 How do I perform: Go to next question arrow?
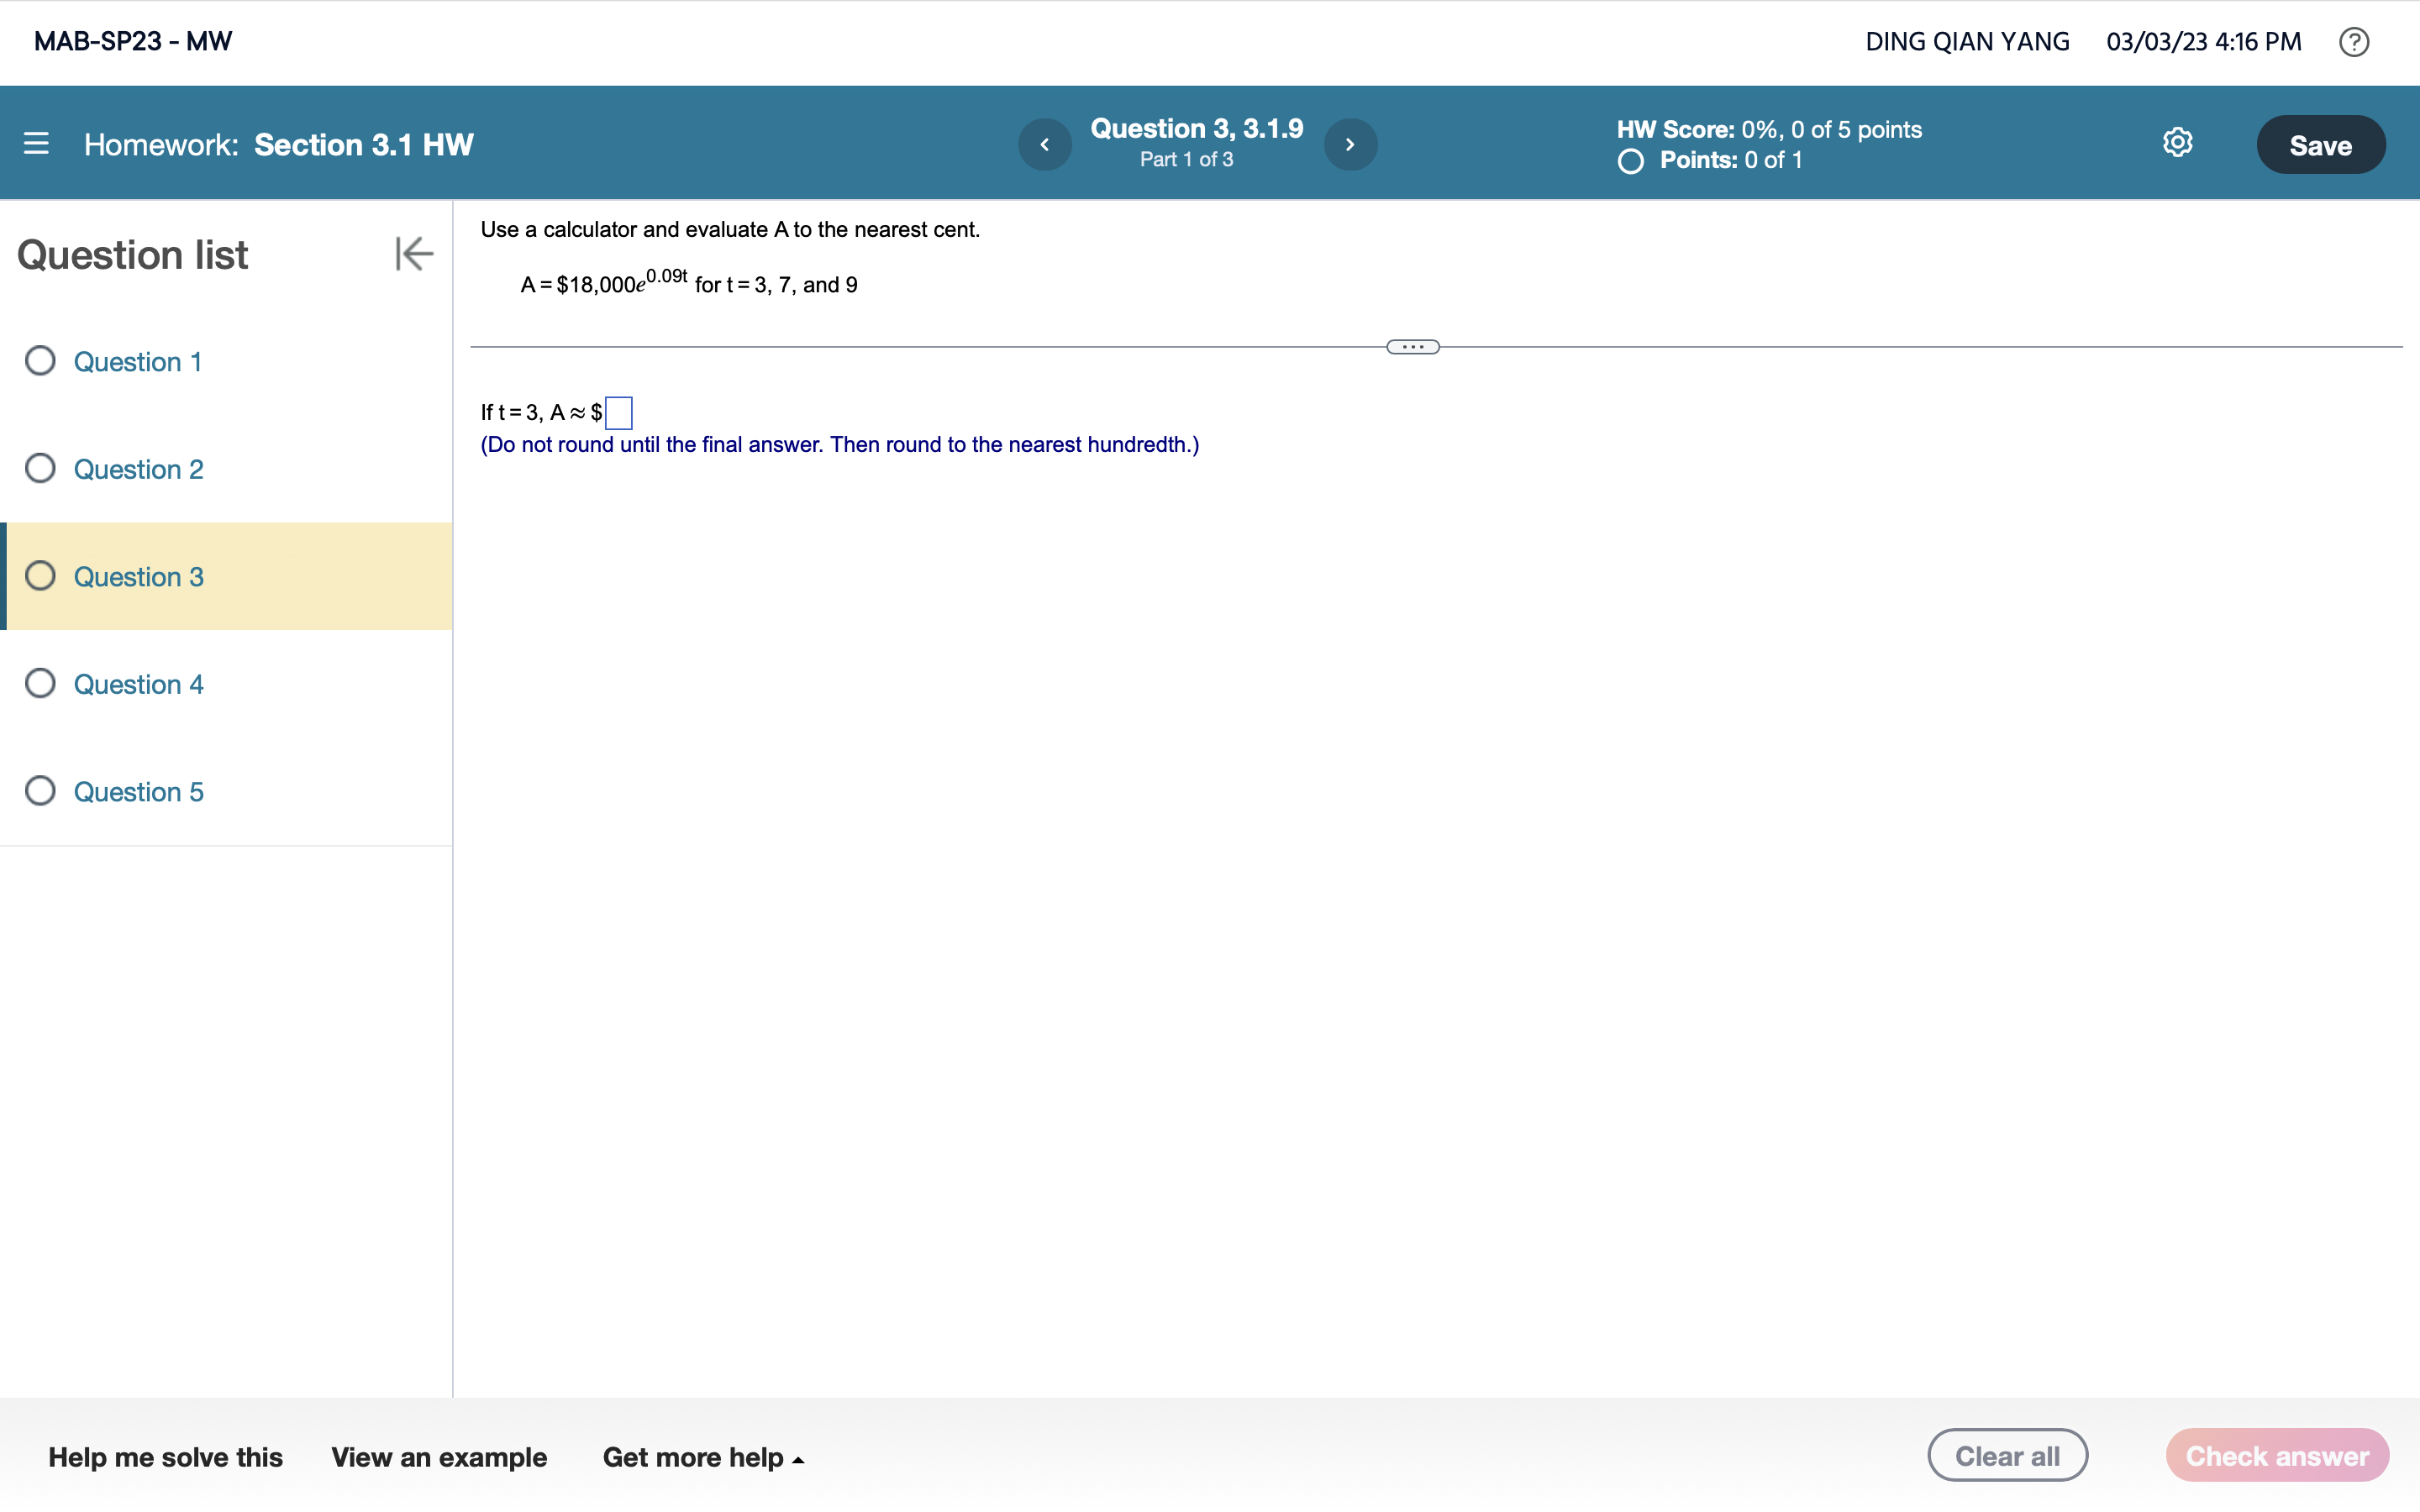(1350, 144)
